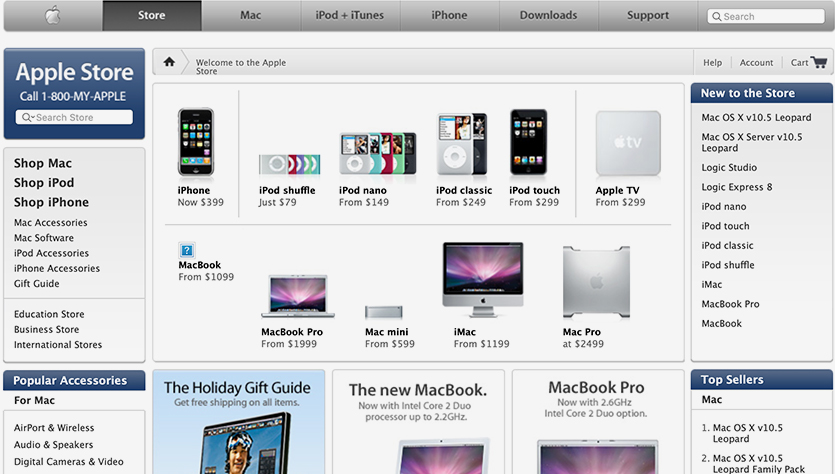The image size is (835, 474).
Task: Select the iPod shuffle product image
Action: click(x=290, y=164)
